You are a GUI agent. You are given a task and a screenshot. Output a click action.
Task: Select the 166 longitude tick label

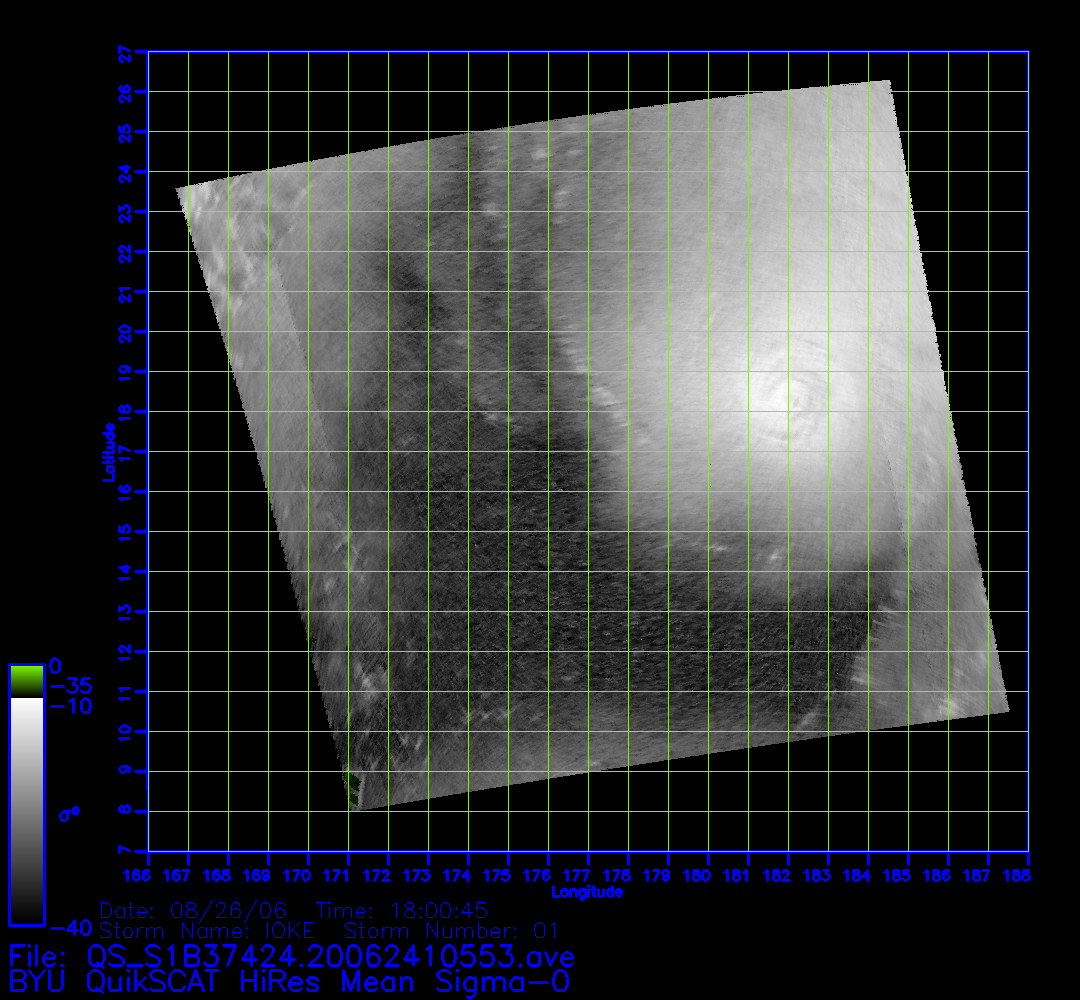148,876
